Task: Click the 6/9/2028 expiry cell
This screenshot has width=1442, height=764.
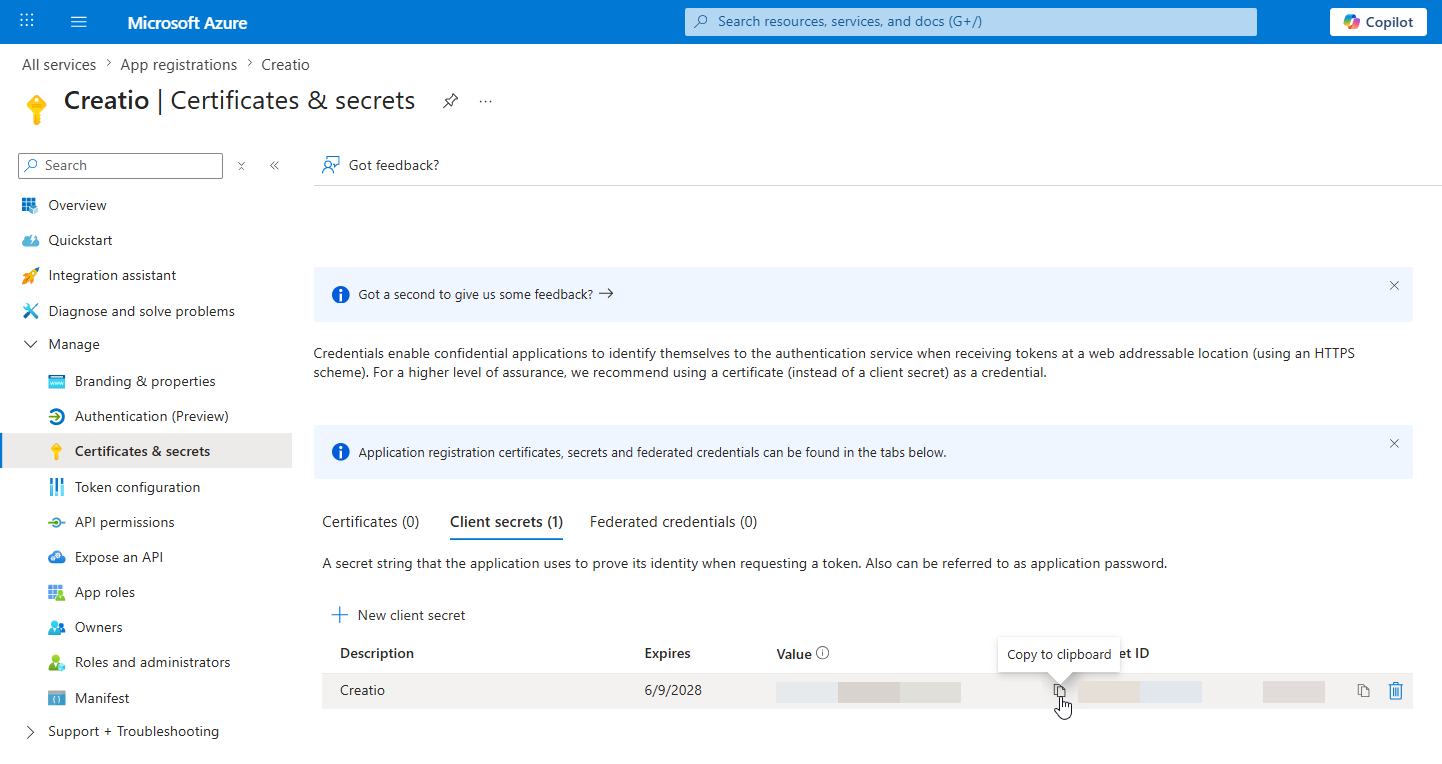Action: tap(673, 690)
